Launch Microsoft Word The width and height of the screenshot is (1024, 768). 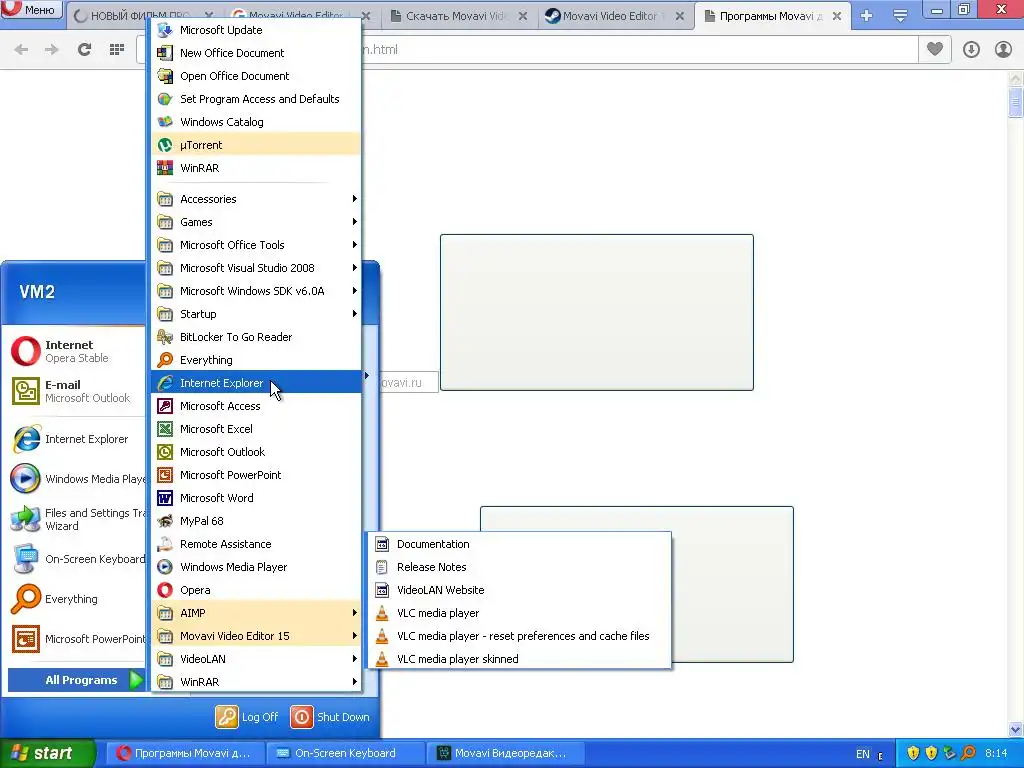[256, 498]
